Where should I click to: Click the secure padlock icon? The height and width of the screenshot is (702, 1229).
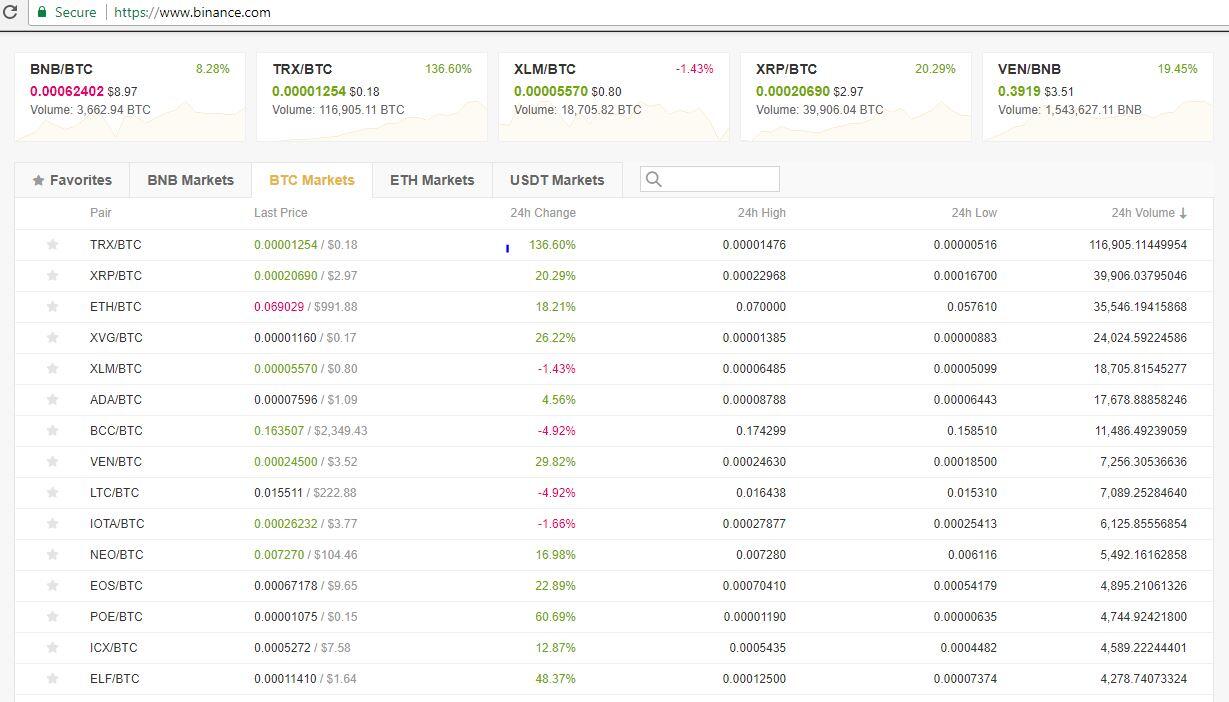pos(42,12)
